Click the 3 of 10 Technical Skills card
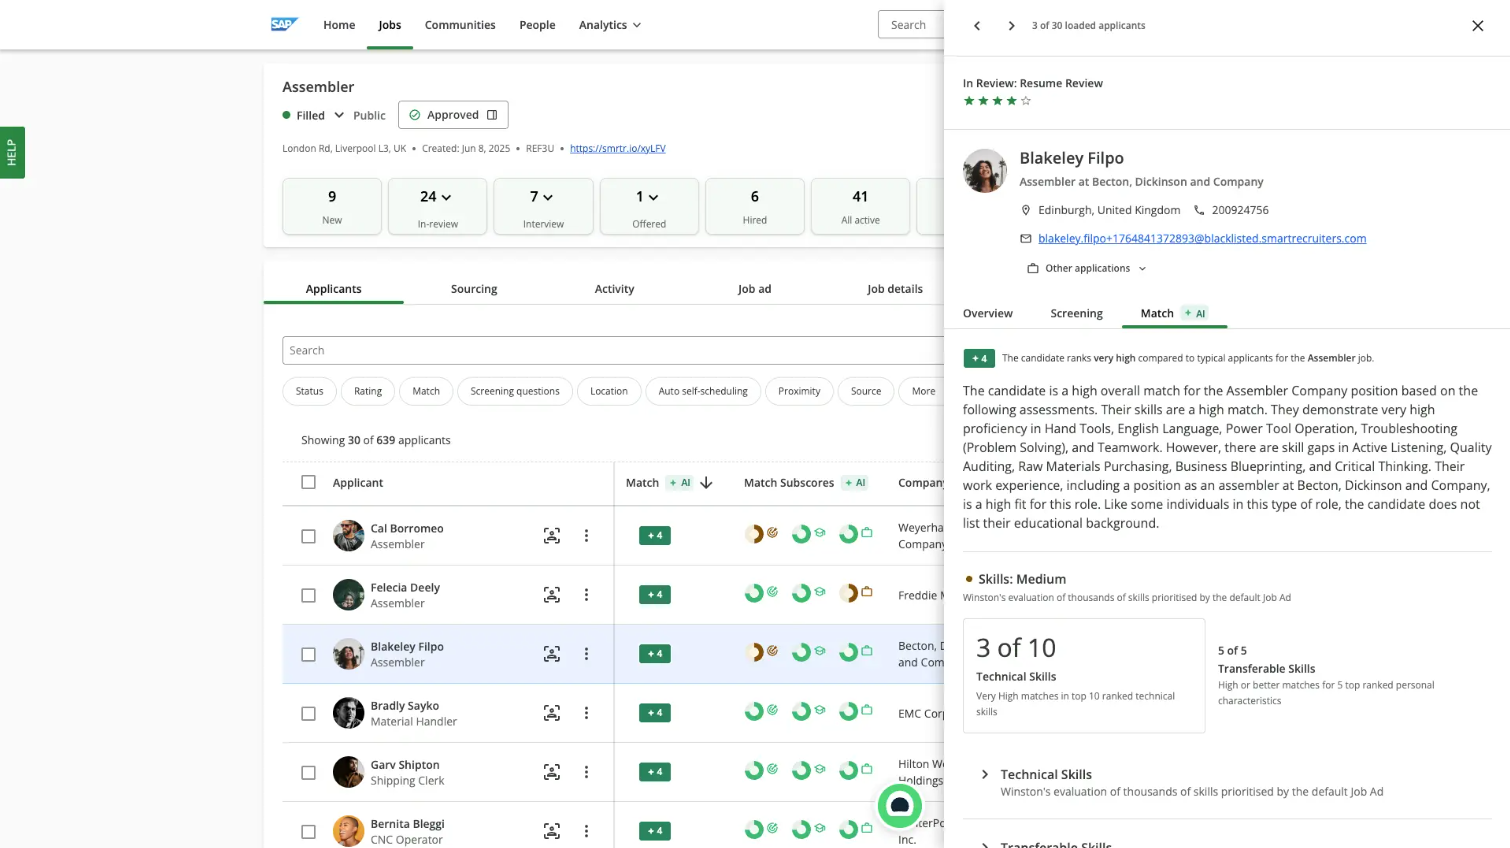The height and width of the screenshot is (848, 1510). 1084,676
